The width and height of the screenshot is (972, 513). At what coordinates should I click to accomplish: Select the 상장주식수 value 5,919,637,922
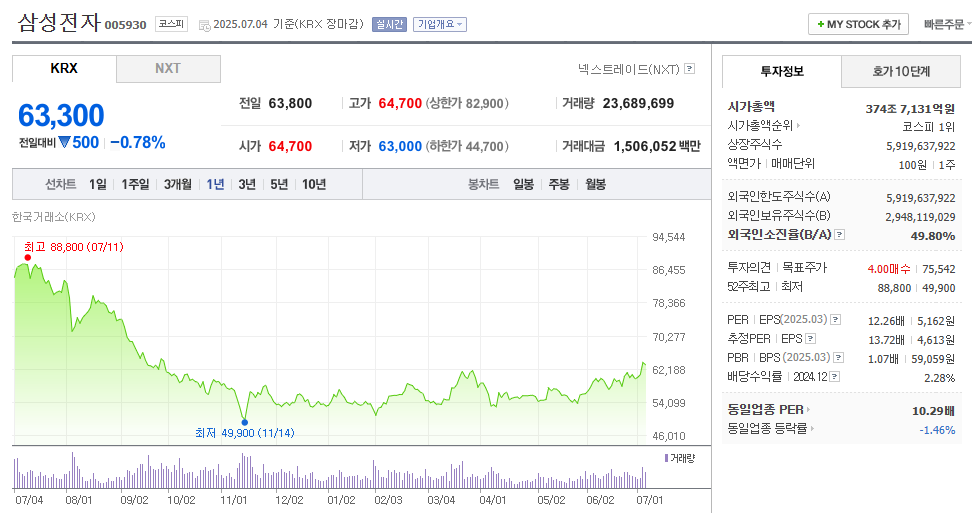point(921,146)
